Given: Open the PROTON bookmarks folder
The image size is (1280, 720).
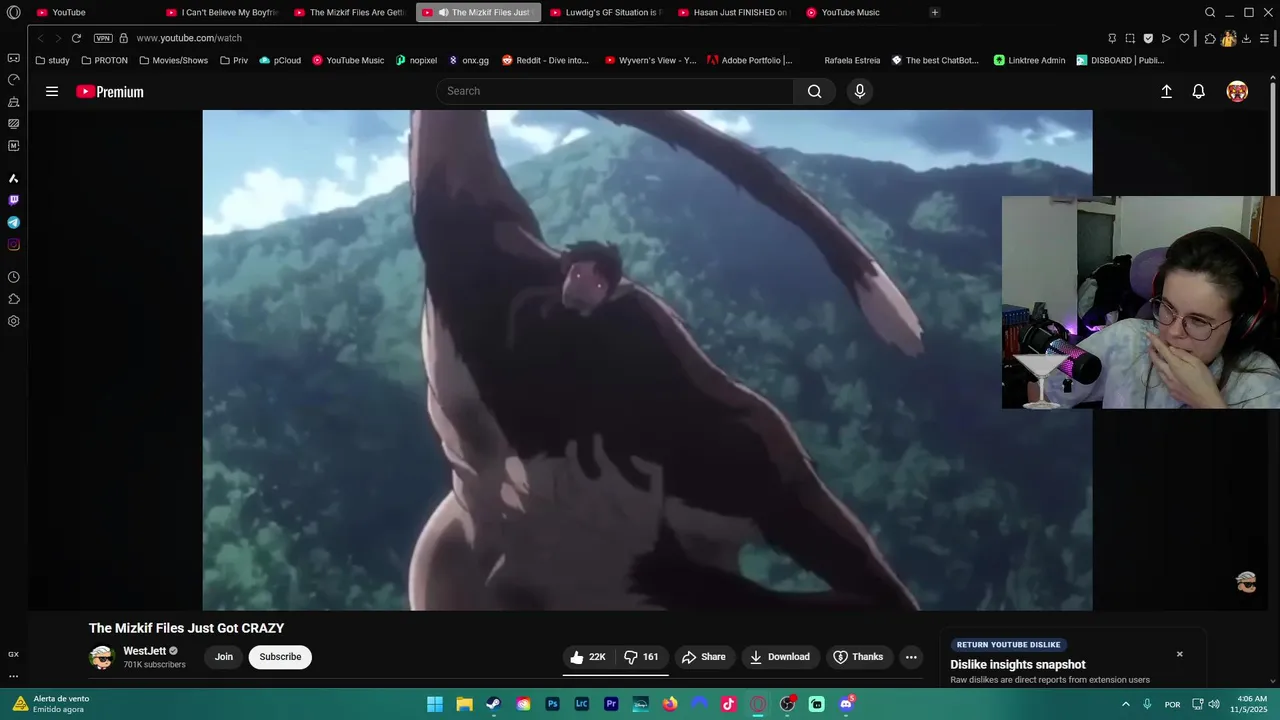Looking at the screenshot, I should point(104,60).
